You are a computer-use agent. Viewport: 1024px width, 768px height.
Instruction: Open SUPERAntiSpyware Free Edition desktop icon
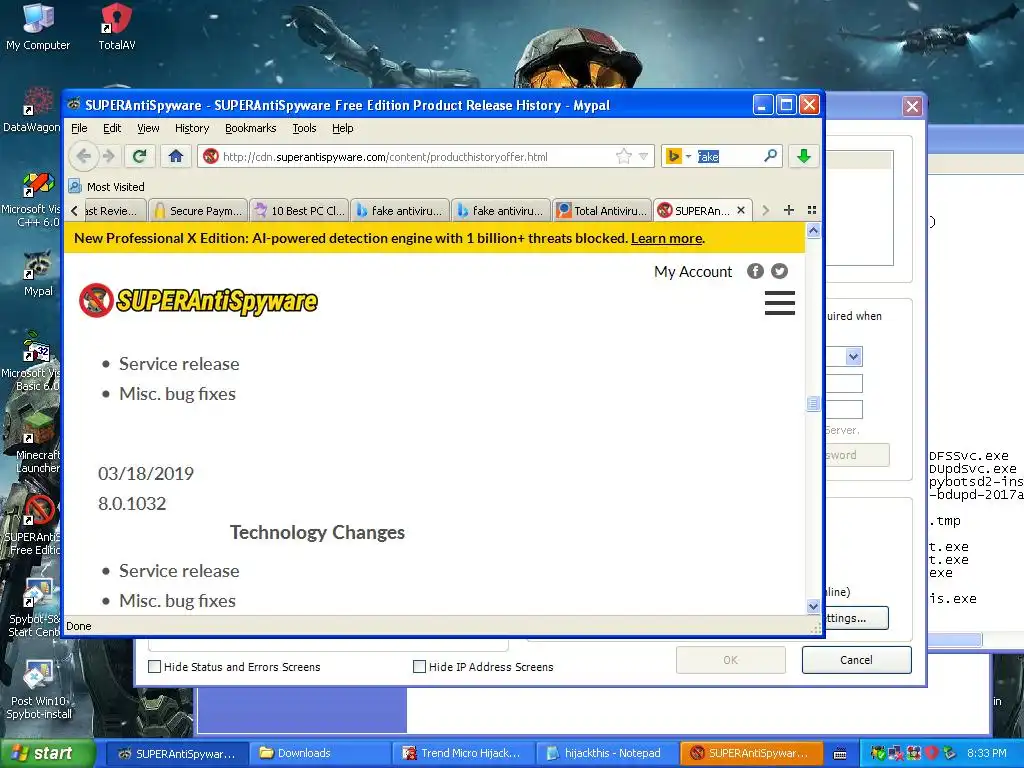point(33,524)
